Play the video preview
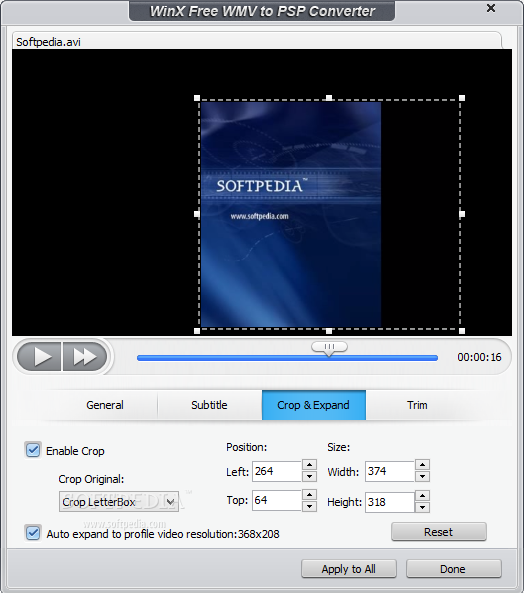Image resolution: width=524 pixels, height=593 pixels. tap(39, 356)
